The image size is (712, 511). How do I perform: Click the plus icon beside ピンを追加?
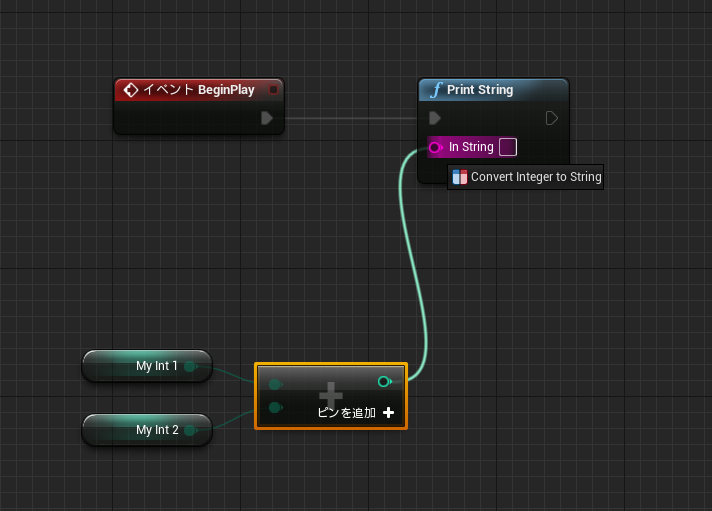388,412
